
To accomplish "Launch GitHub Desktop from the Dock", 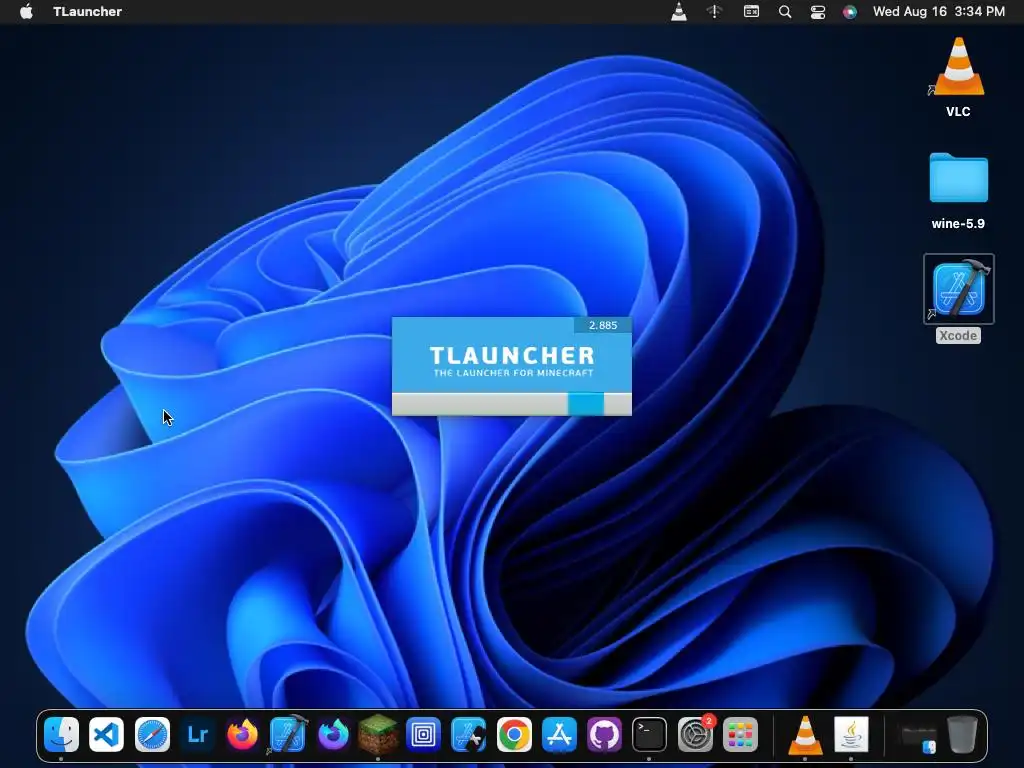I will [x=605, y=734].
